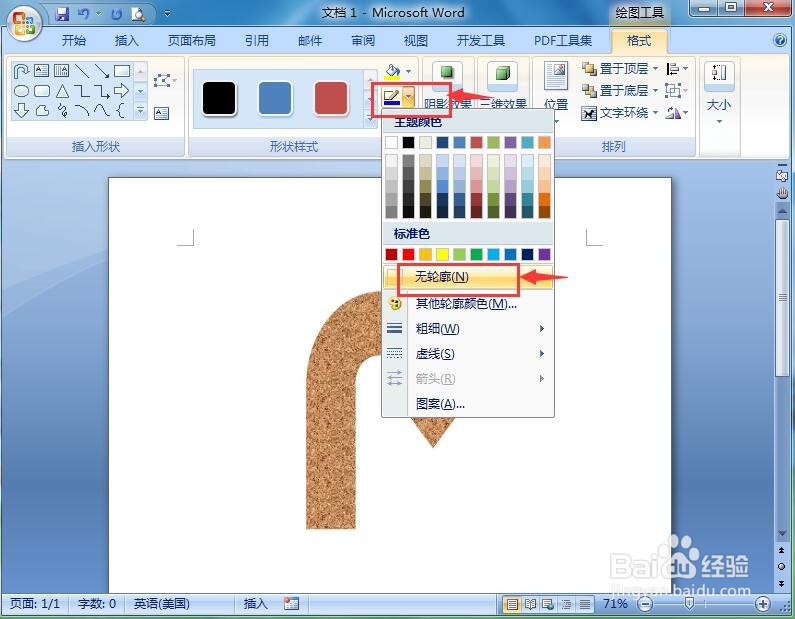Open the 文字环绕 dropdown arrow
Screen dimensions: 795x619
[x=655, y=113]
